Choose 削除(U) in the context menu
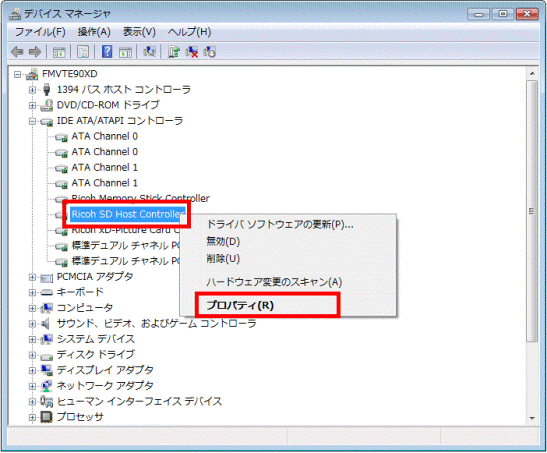This screenshot has width=547, height=453. [288, 259]
